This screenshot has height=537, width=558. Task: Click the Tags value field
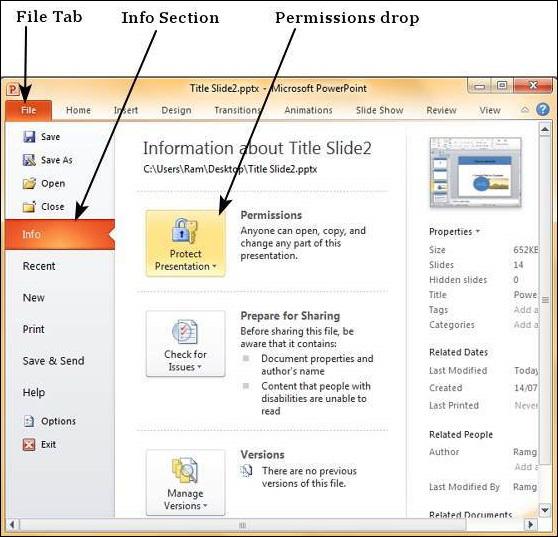click(526, 310)
